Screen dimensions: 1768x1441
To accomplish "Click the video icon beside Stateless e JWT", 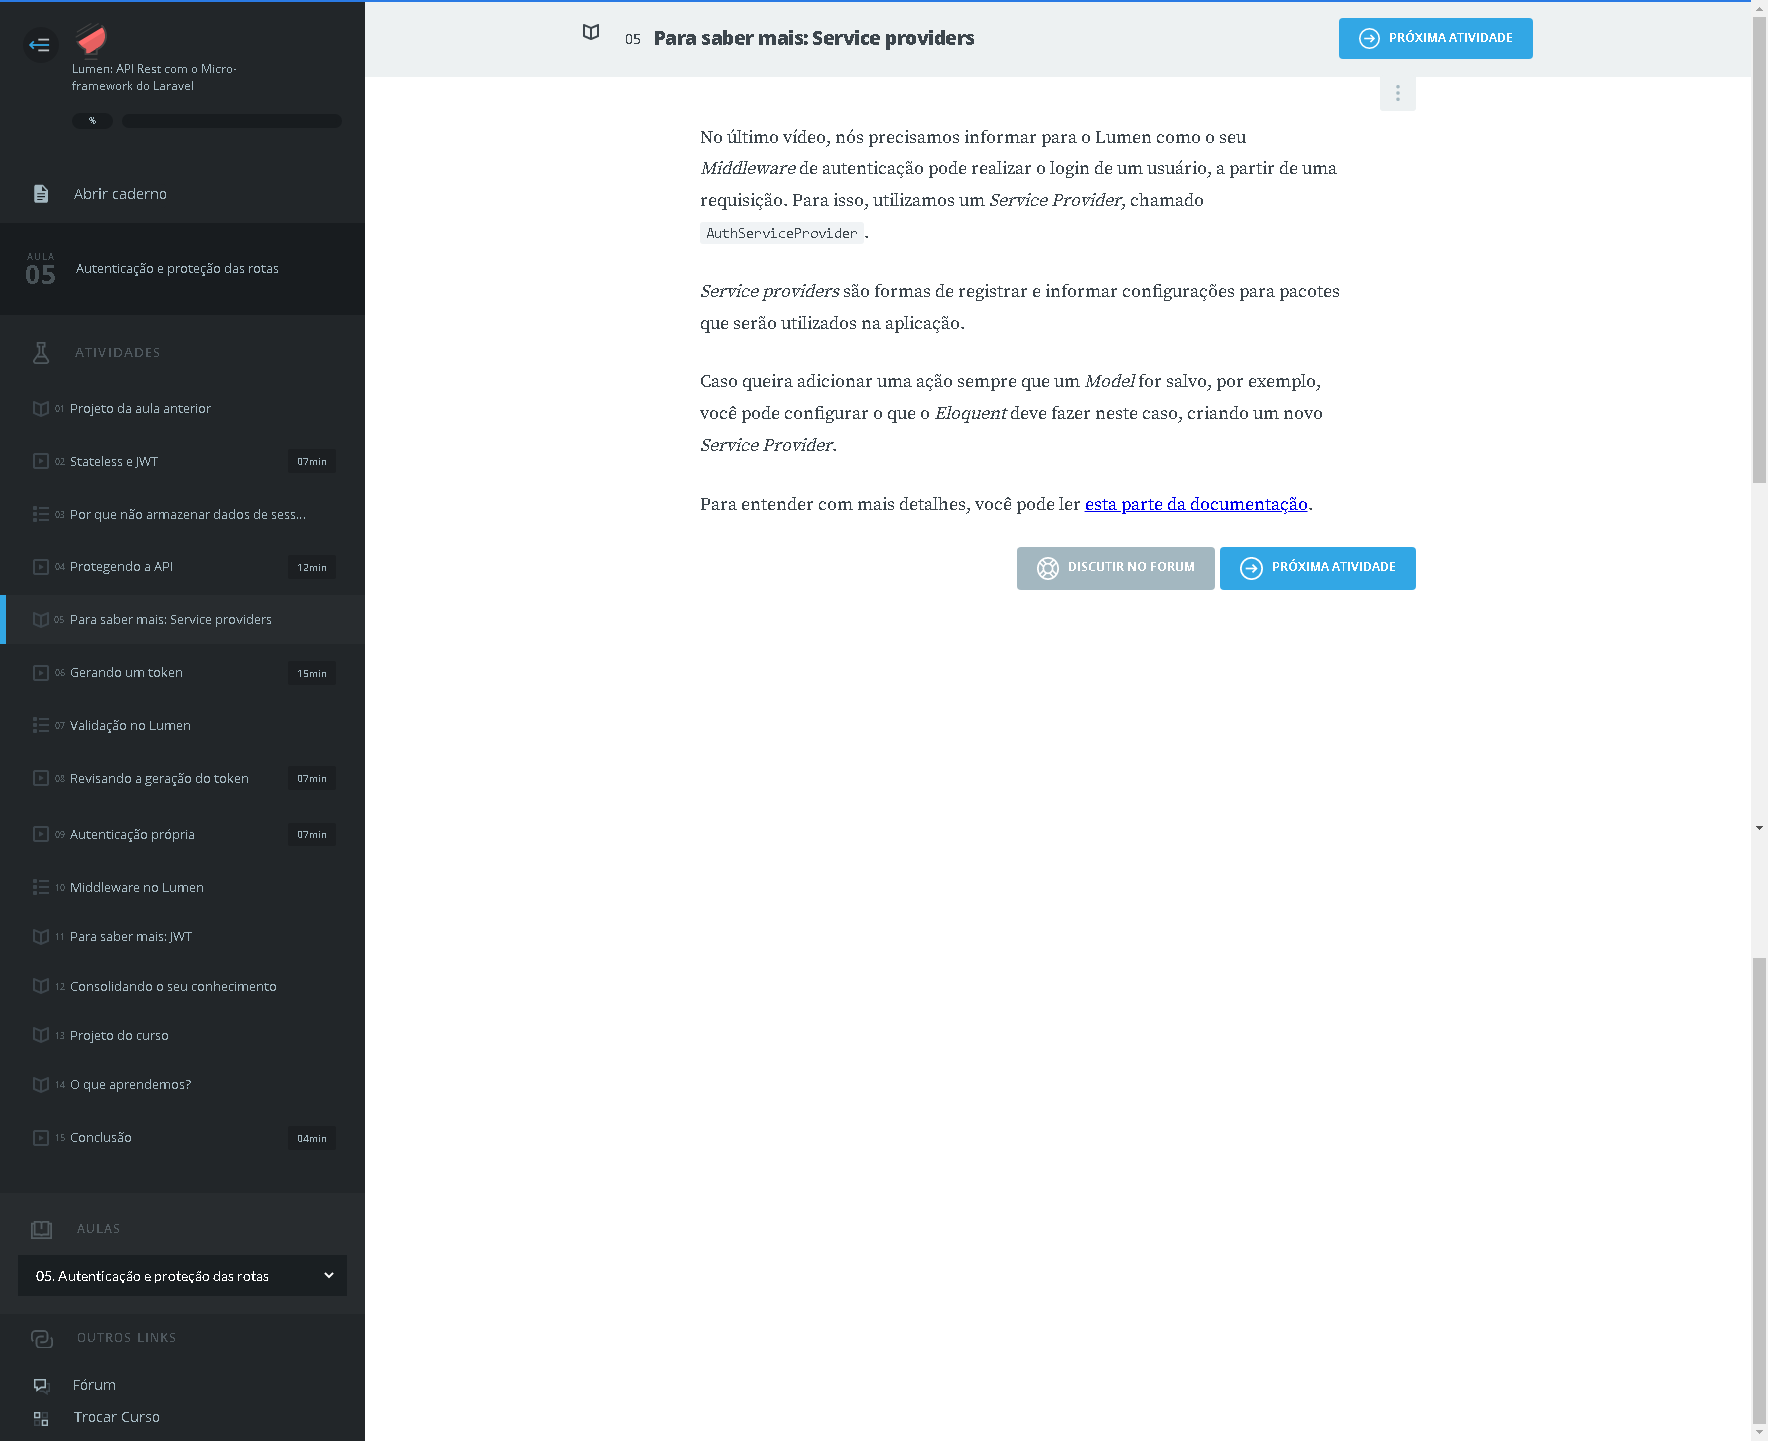I will coord(41,461).
